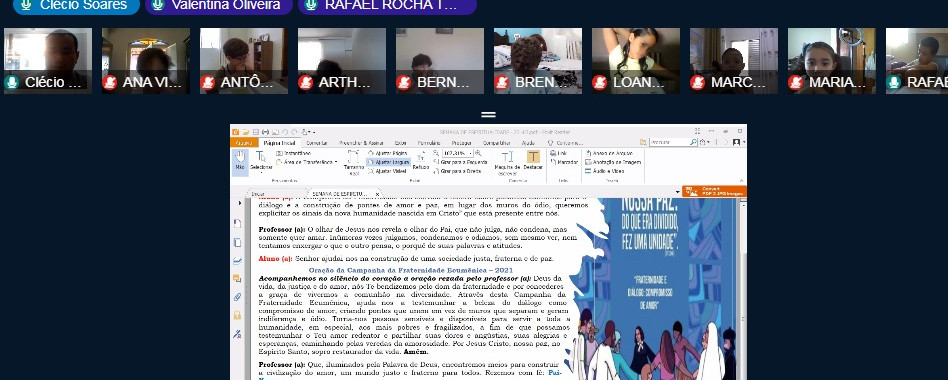The image size is (948, 380).
Task: Click Girar para a Direita
Action: pyautogui.click(x=458, y=171)
